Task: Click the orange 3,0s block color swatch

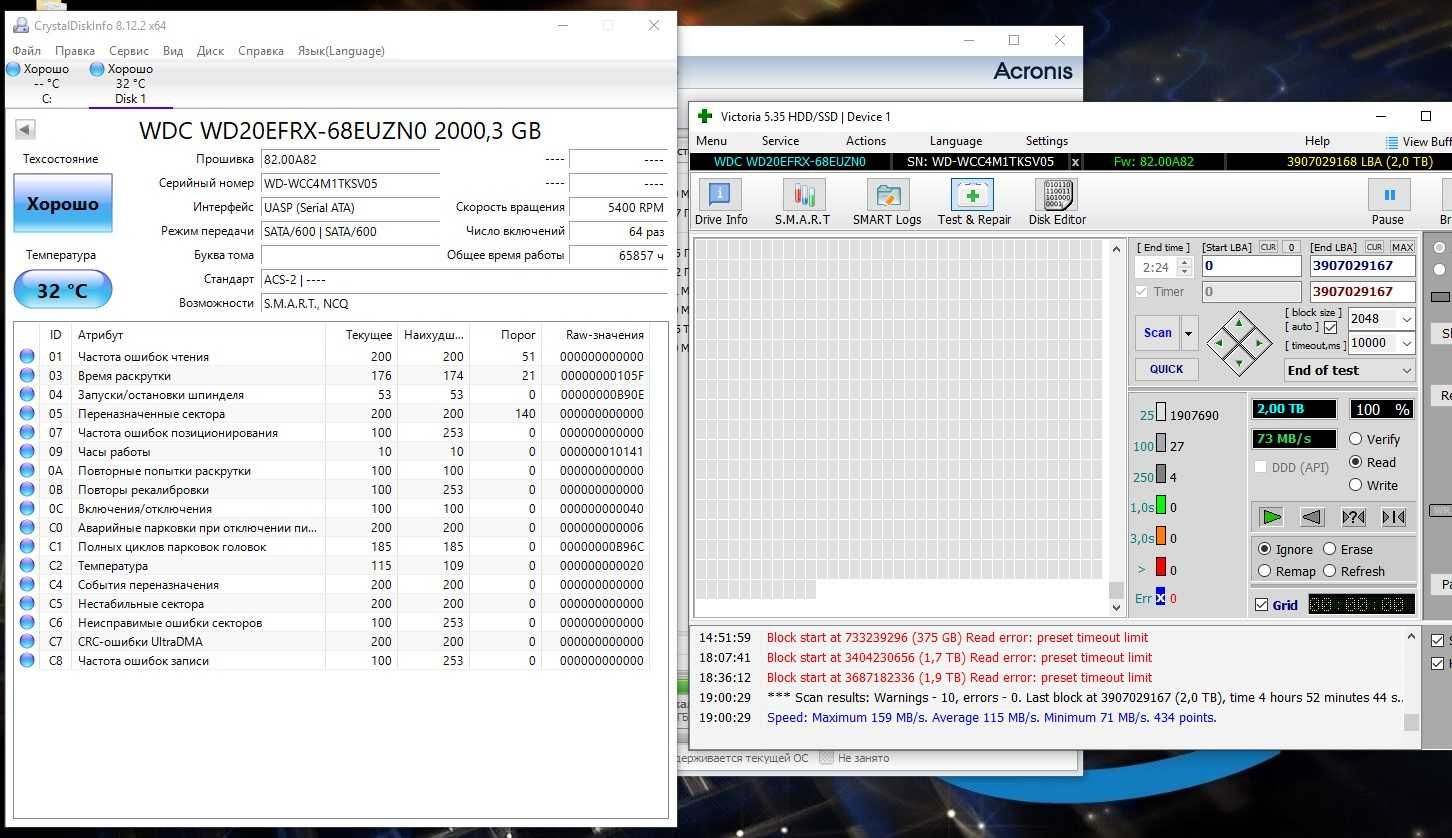Action: [x=1161, y=536]
